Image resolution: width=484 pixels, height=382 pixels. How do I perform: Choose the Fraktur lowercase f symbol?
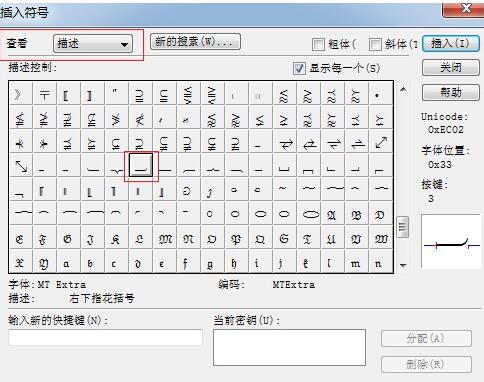[188, 262]
